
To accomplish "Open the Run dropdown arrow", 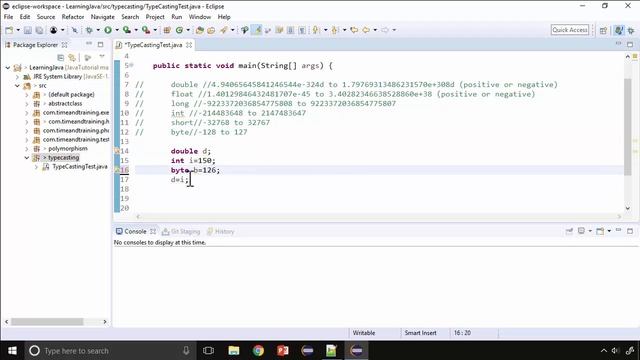I will (117, 30).
